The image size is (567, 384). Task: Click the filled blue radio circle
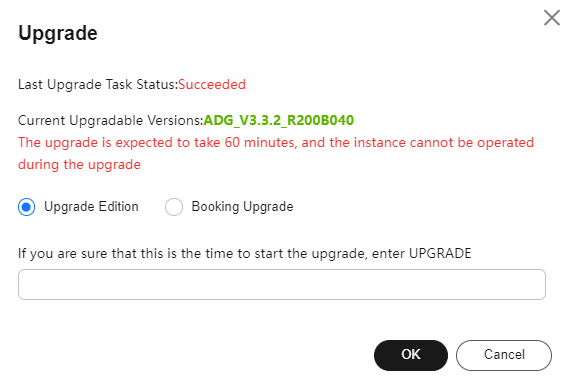tap(26, 207)
